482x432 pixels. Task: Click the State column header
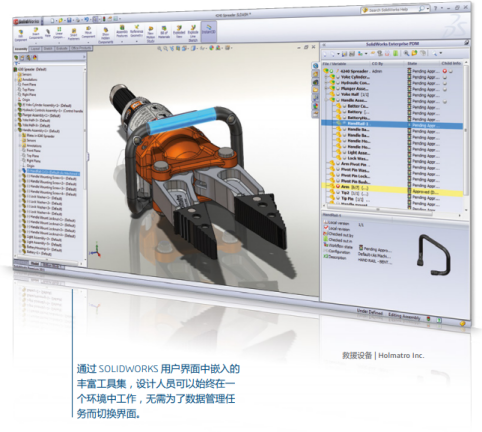click(412, 63)
